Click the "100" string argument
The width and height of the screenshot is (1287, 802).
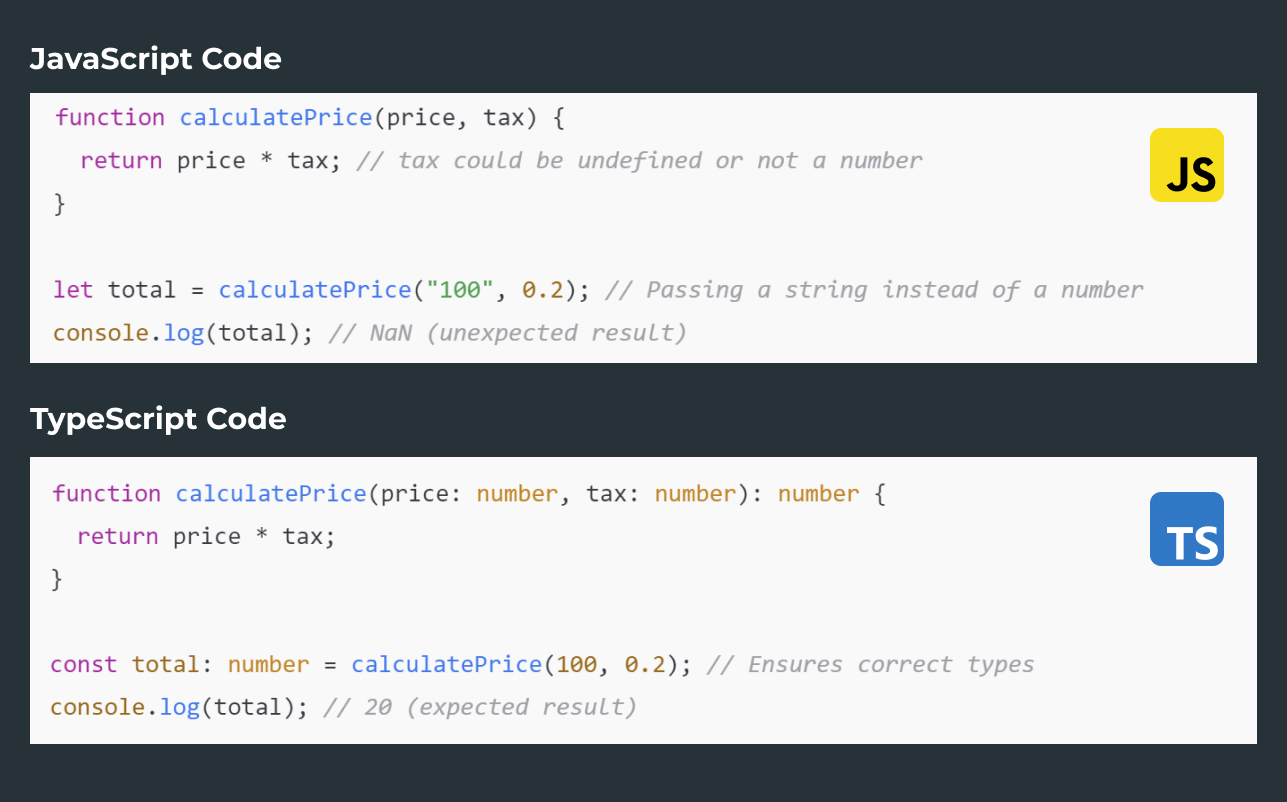tap(460, 290)
